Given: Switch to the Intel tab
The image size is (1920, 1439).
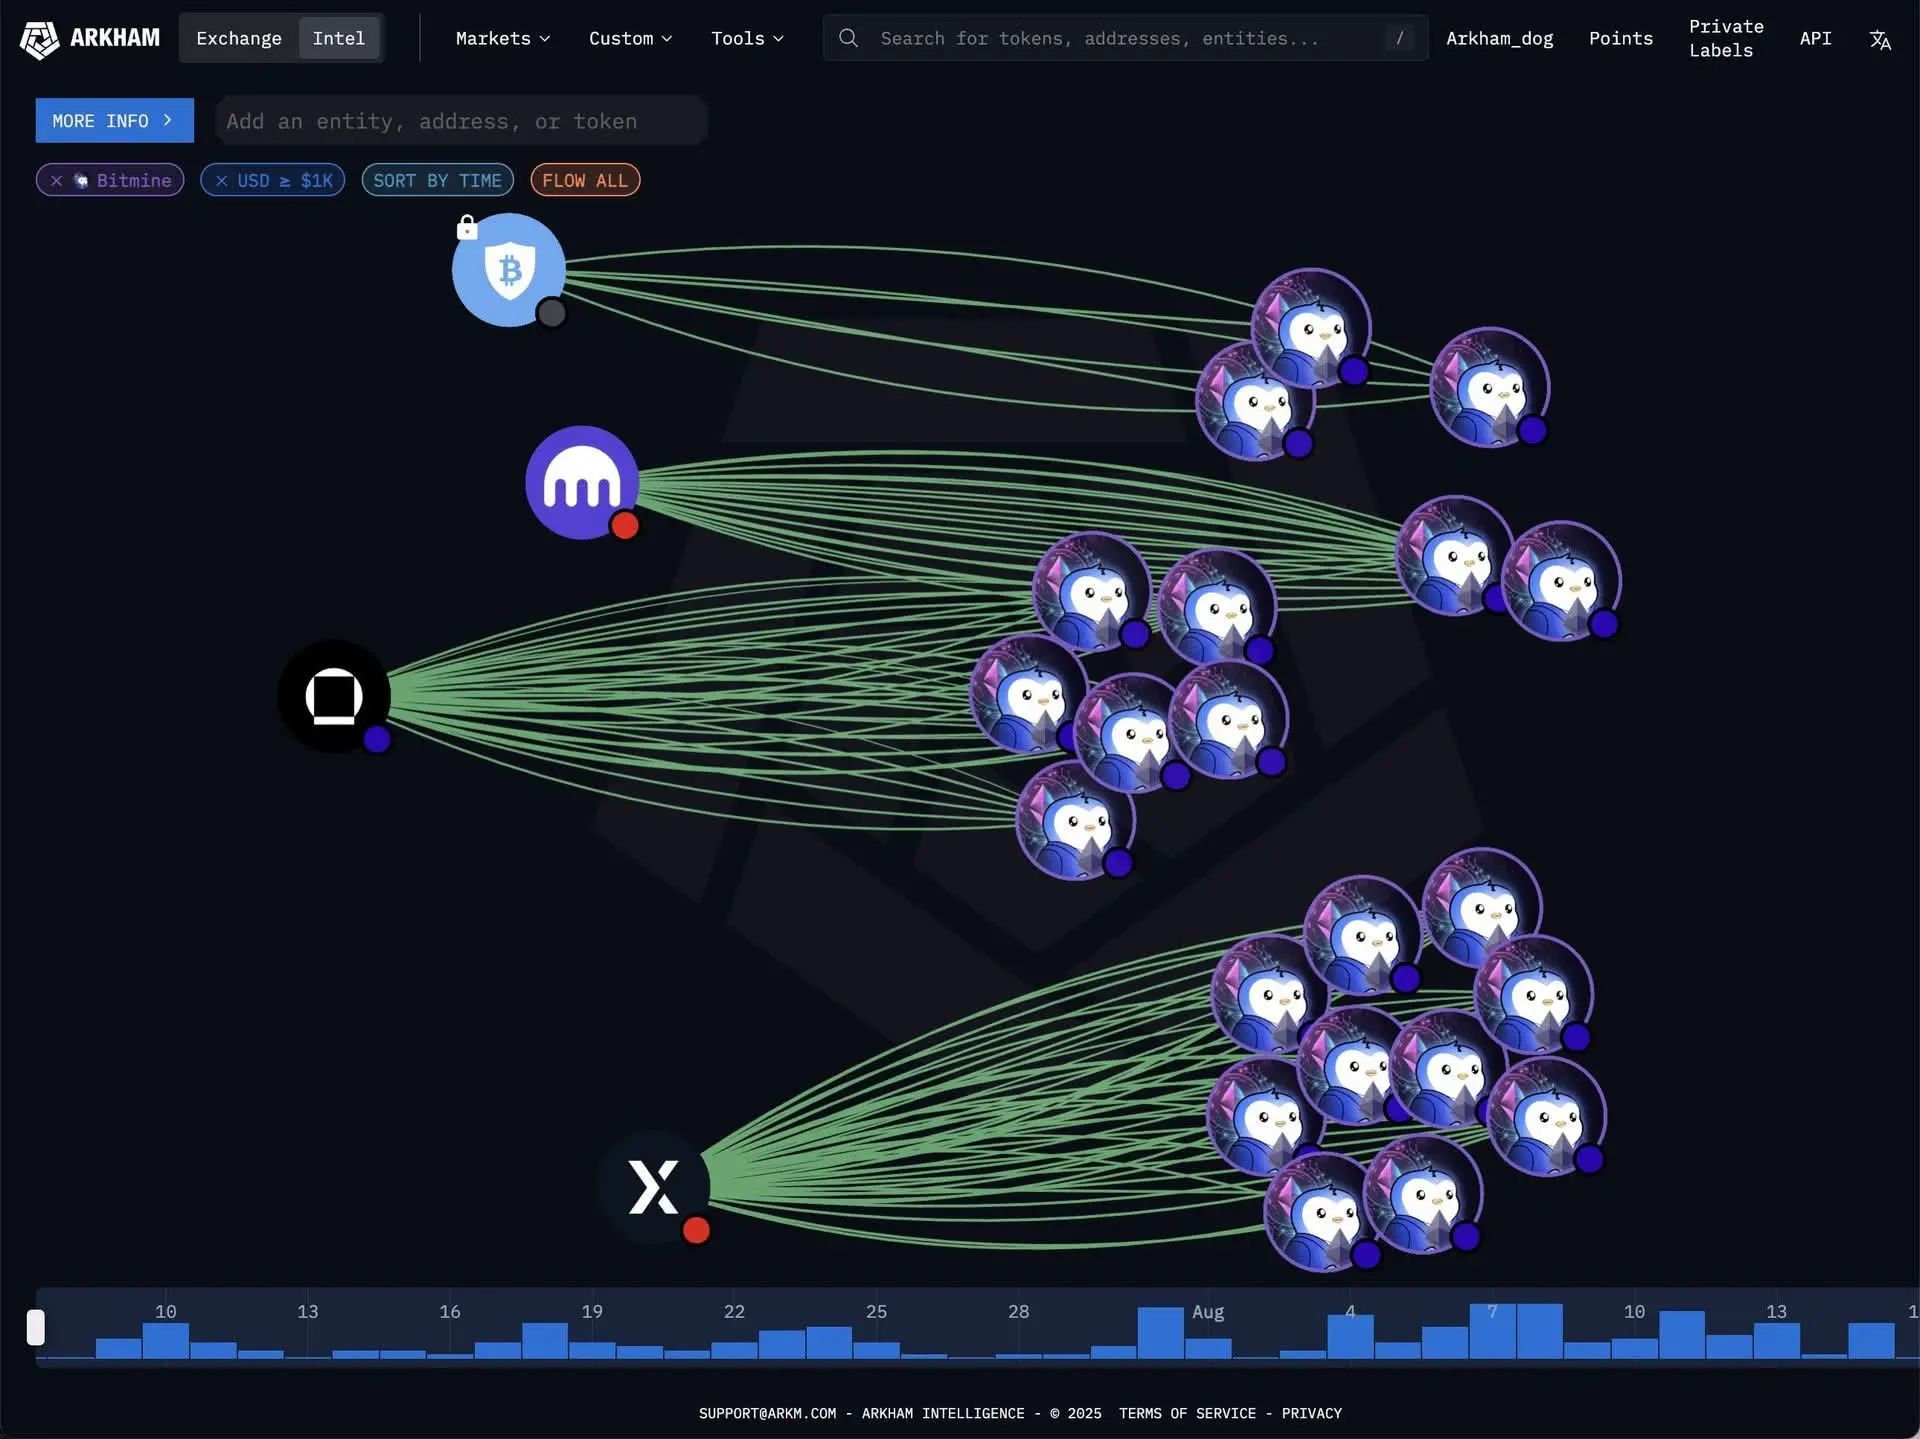Looking at the screenshot, I should coord(339,38).
